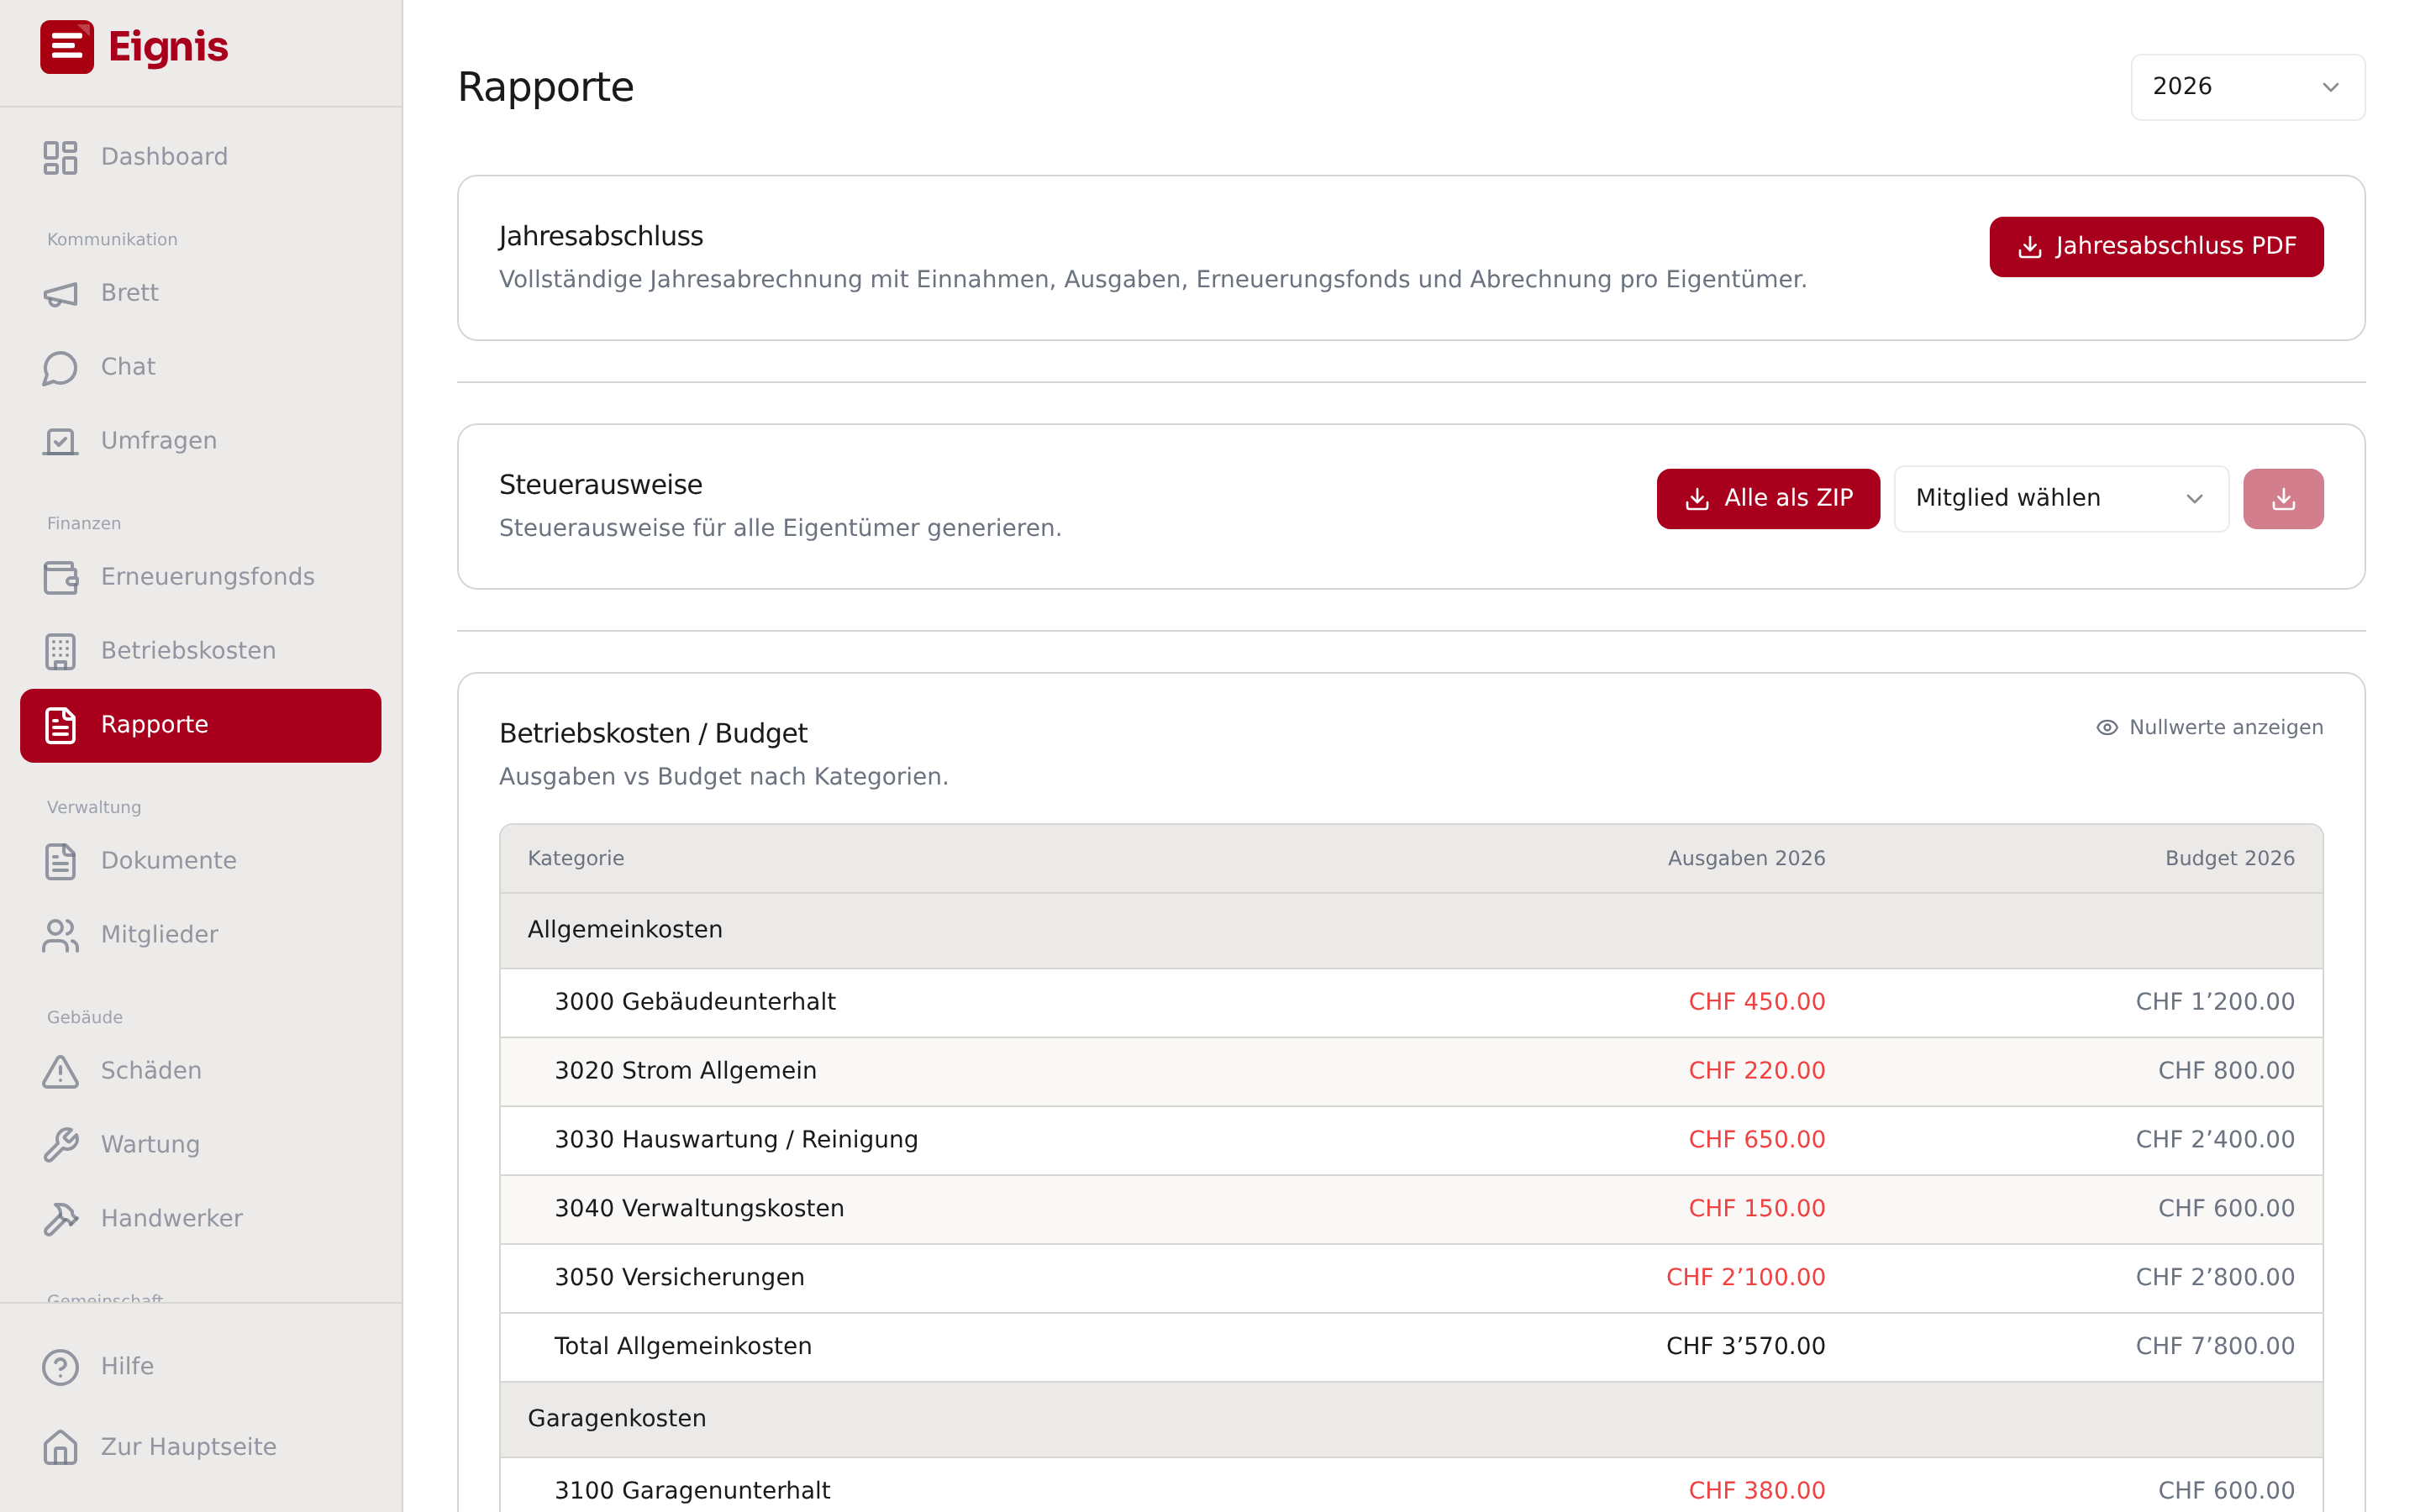Click the Betriebskosten / Budget heading

coord(653,733)
